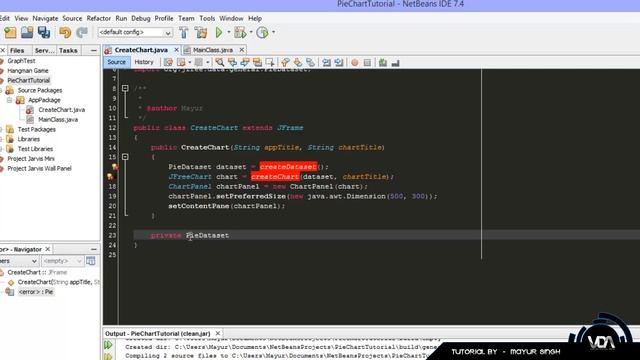Open the Debug menu
This screenshot has width=640, height=360.
(x=141, y=18)
